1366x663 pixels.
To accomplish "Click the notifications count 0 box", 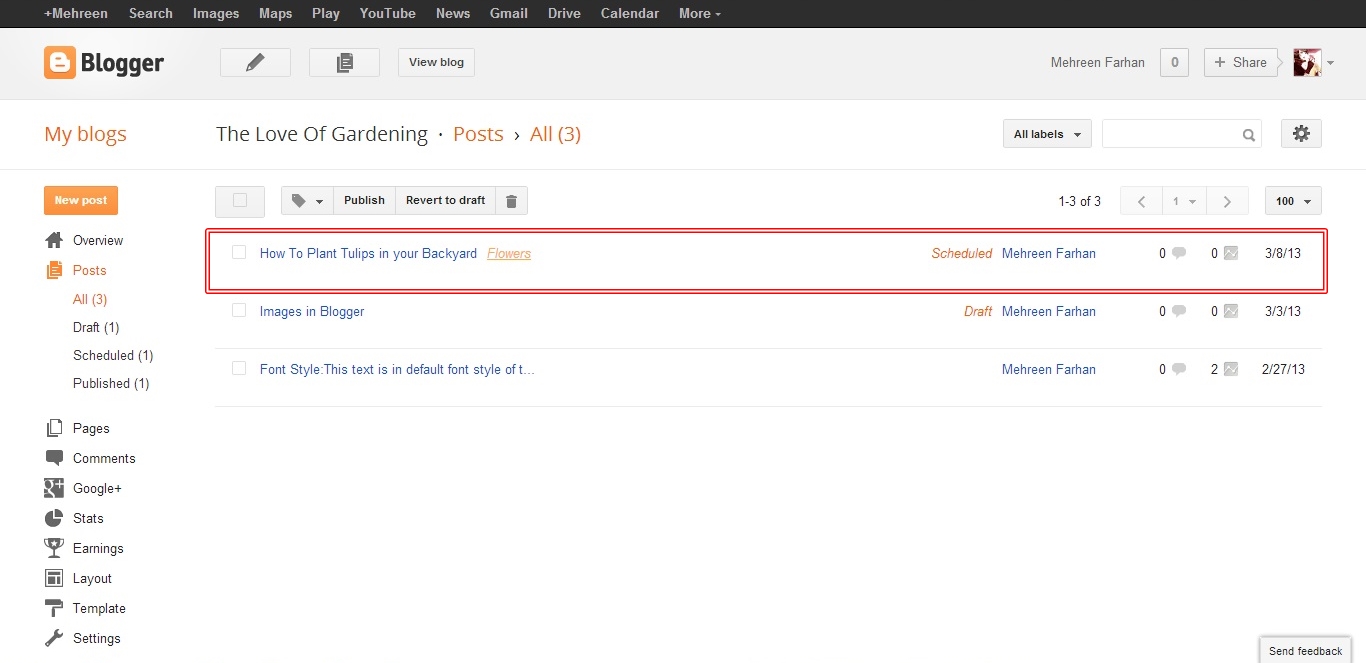I will (1174, 62).
